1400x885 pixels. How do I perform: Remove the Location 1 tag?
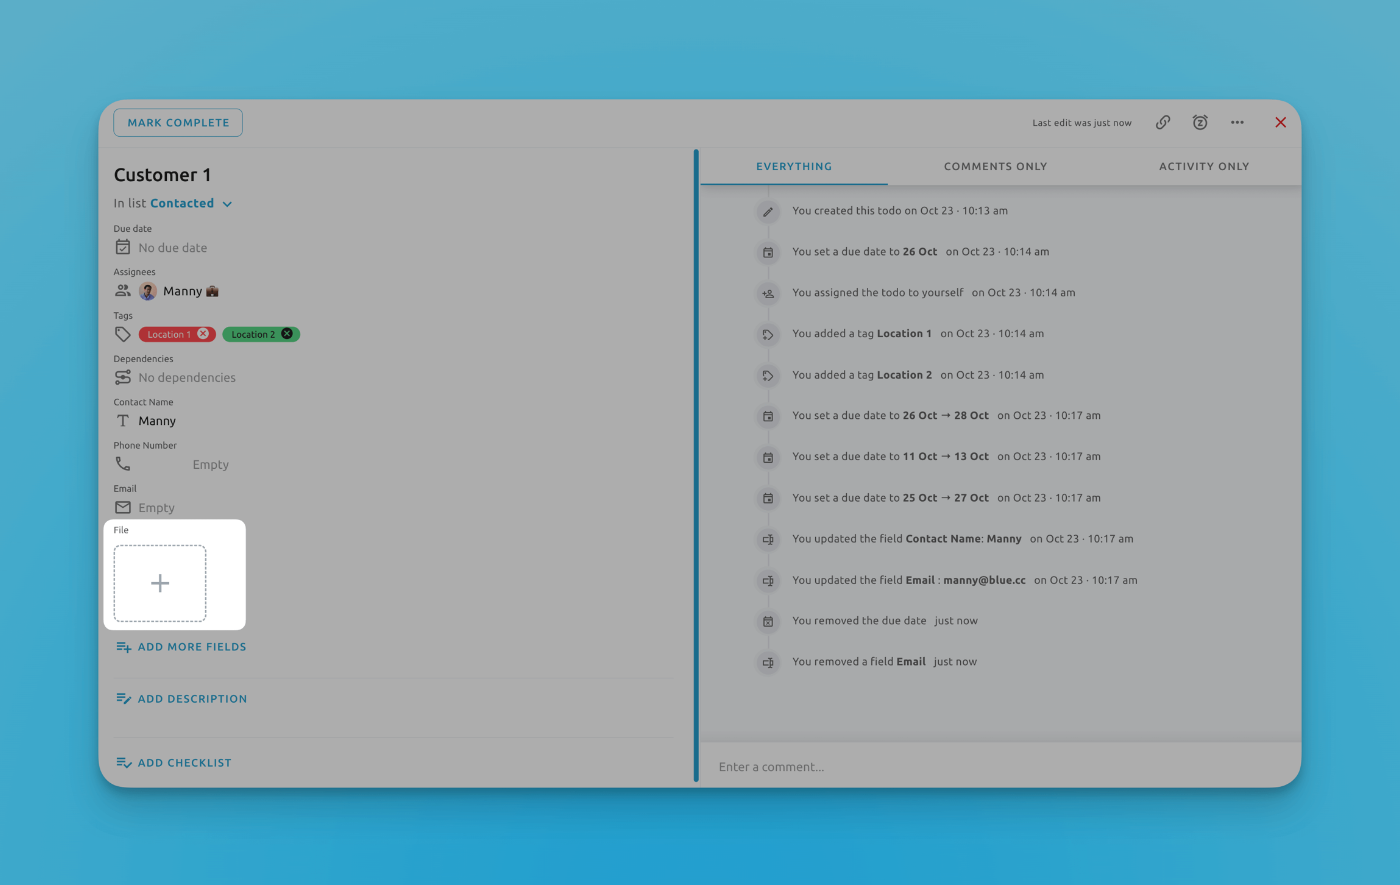pyautogui.click(x=203, y=334)
